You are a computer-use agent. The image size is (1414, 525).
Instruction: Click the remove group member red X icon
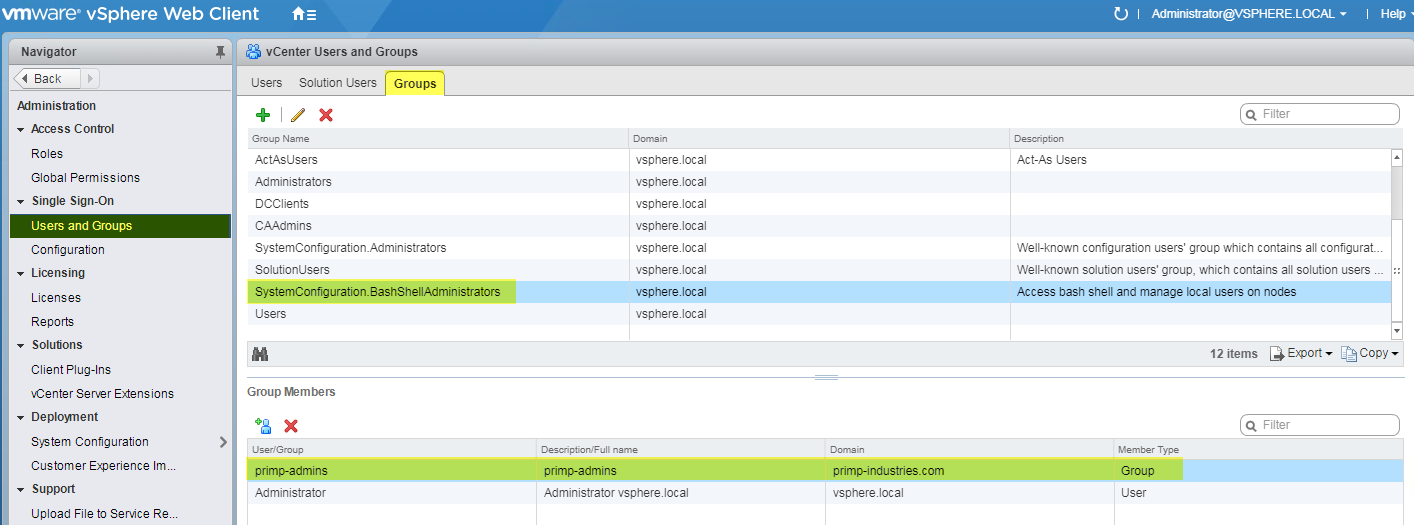tap(291, 426)
